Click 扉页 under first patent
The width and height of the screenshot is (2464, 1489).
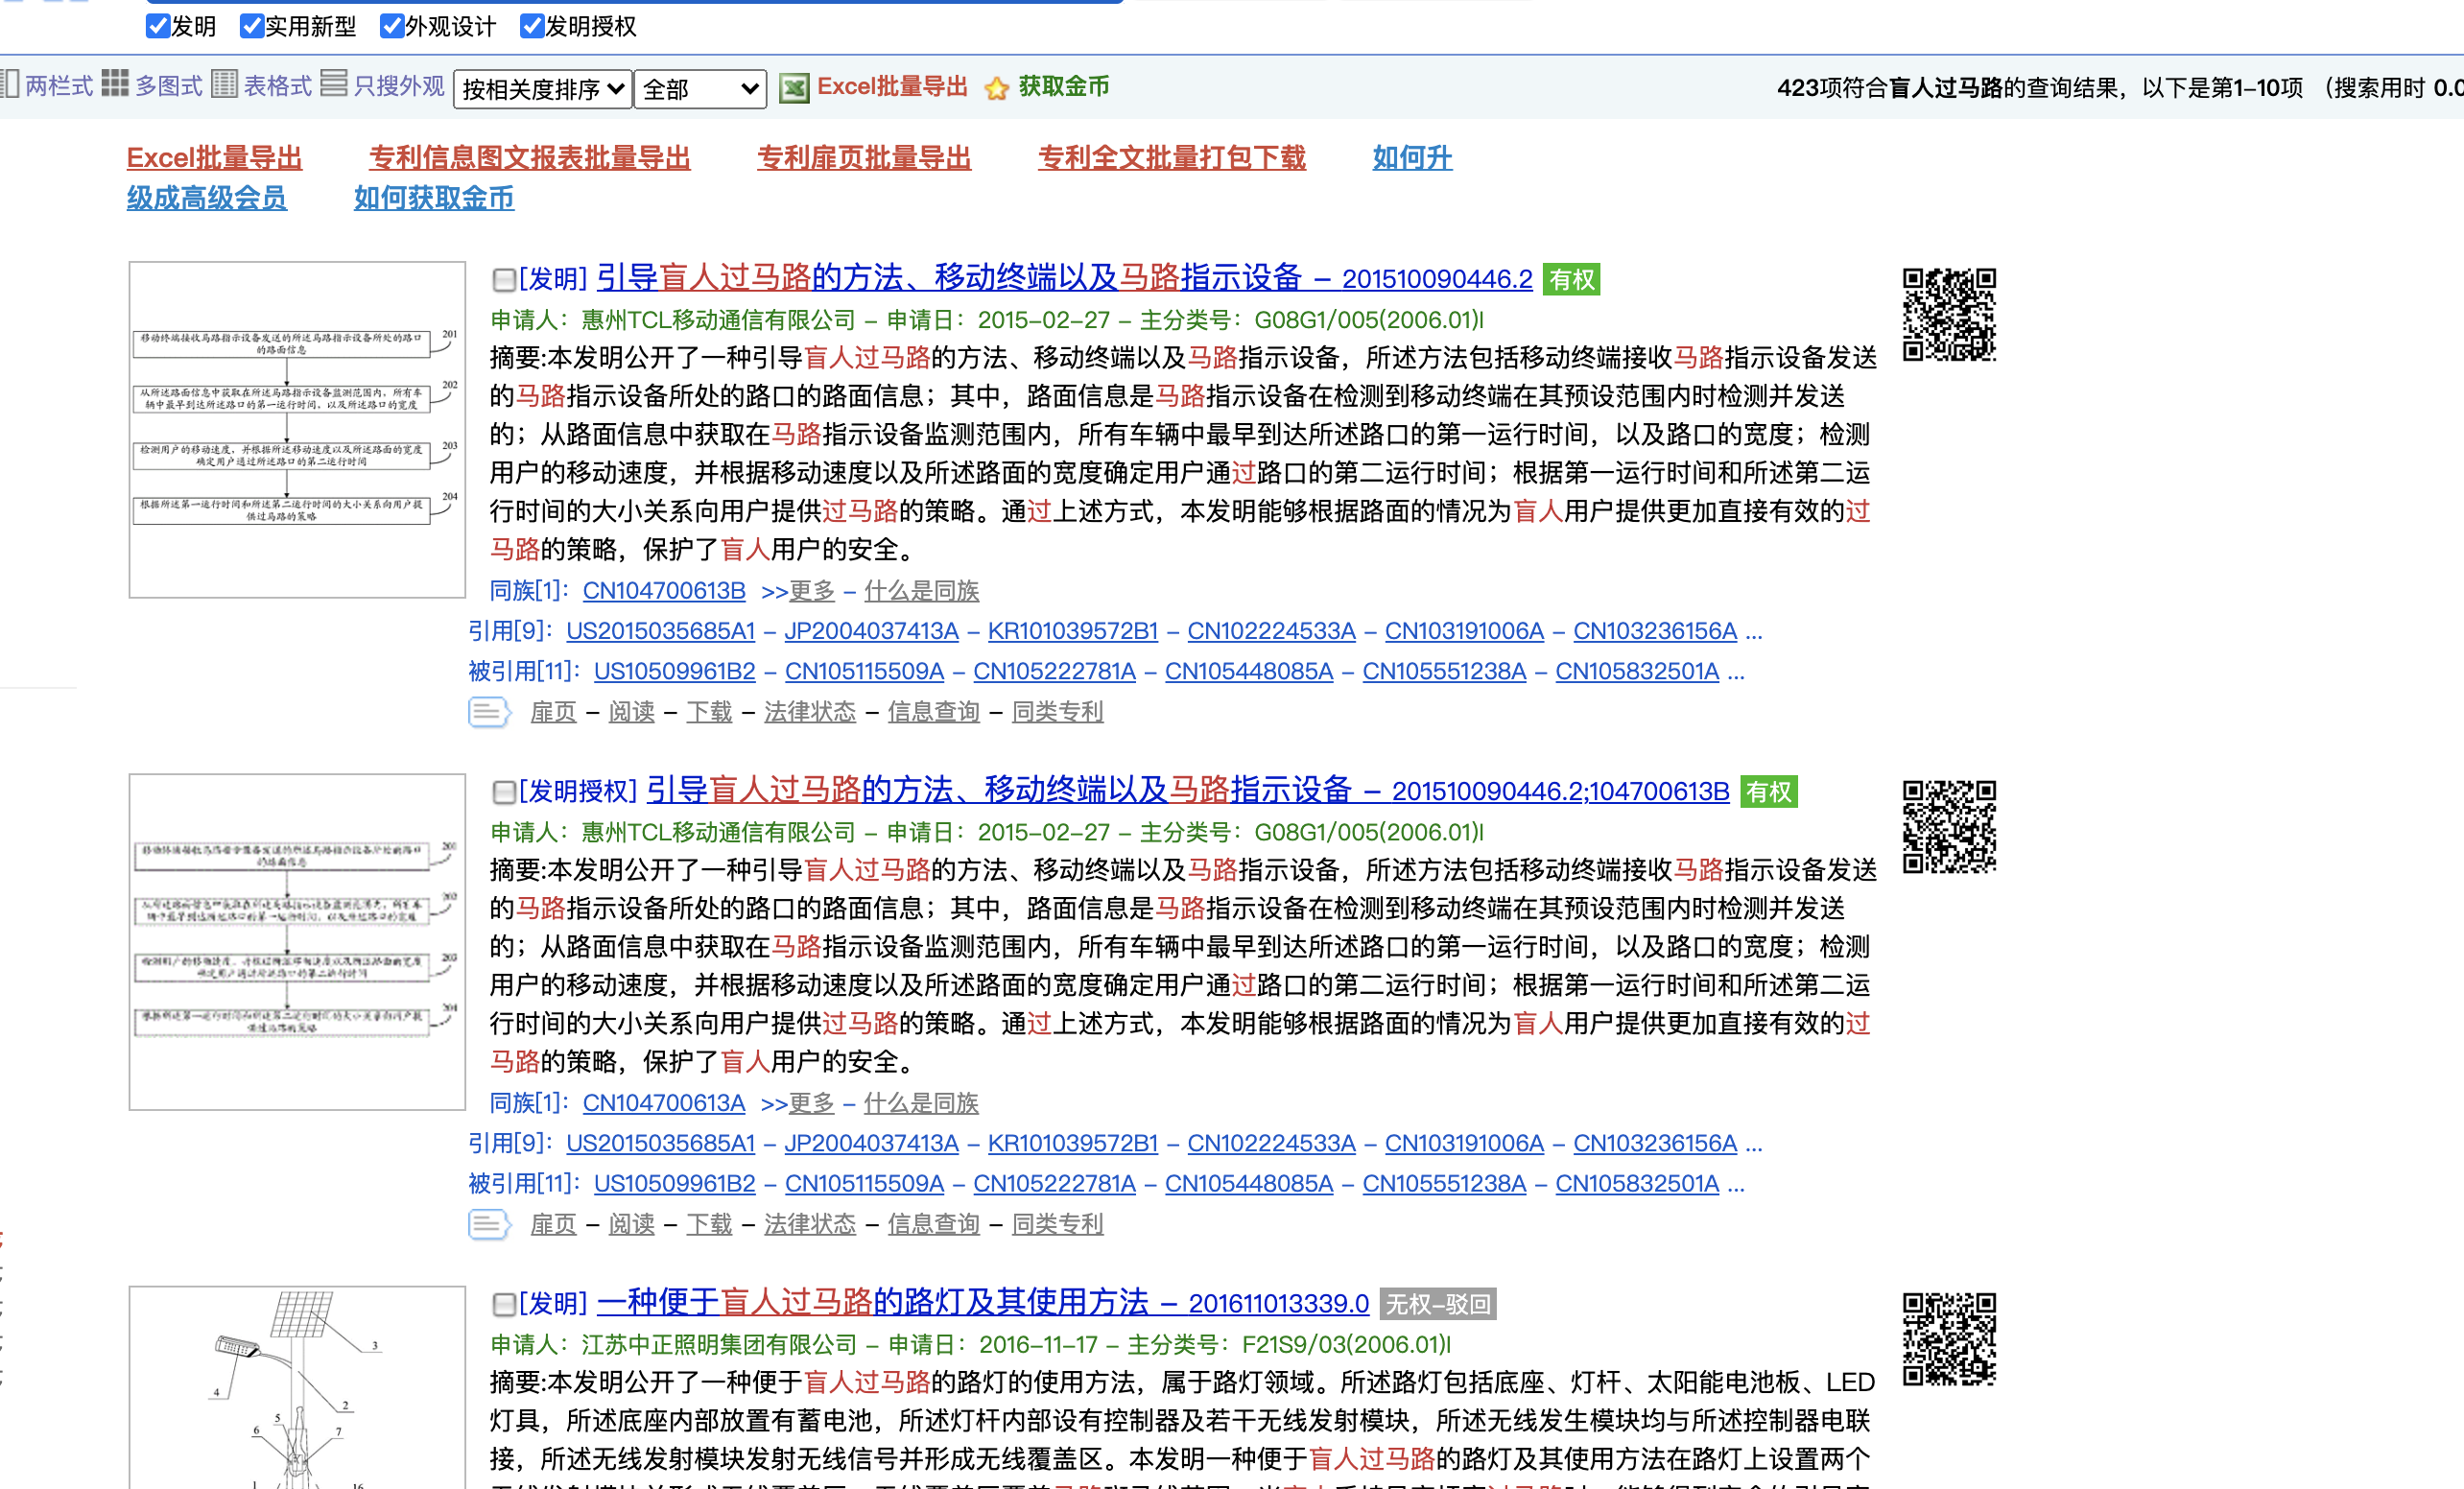click(553, 712)
